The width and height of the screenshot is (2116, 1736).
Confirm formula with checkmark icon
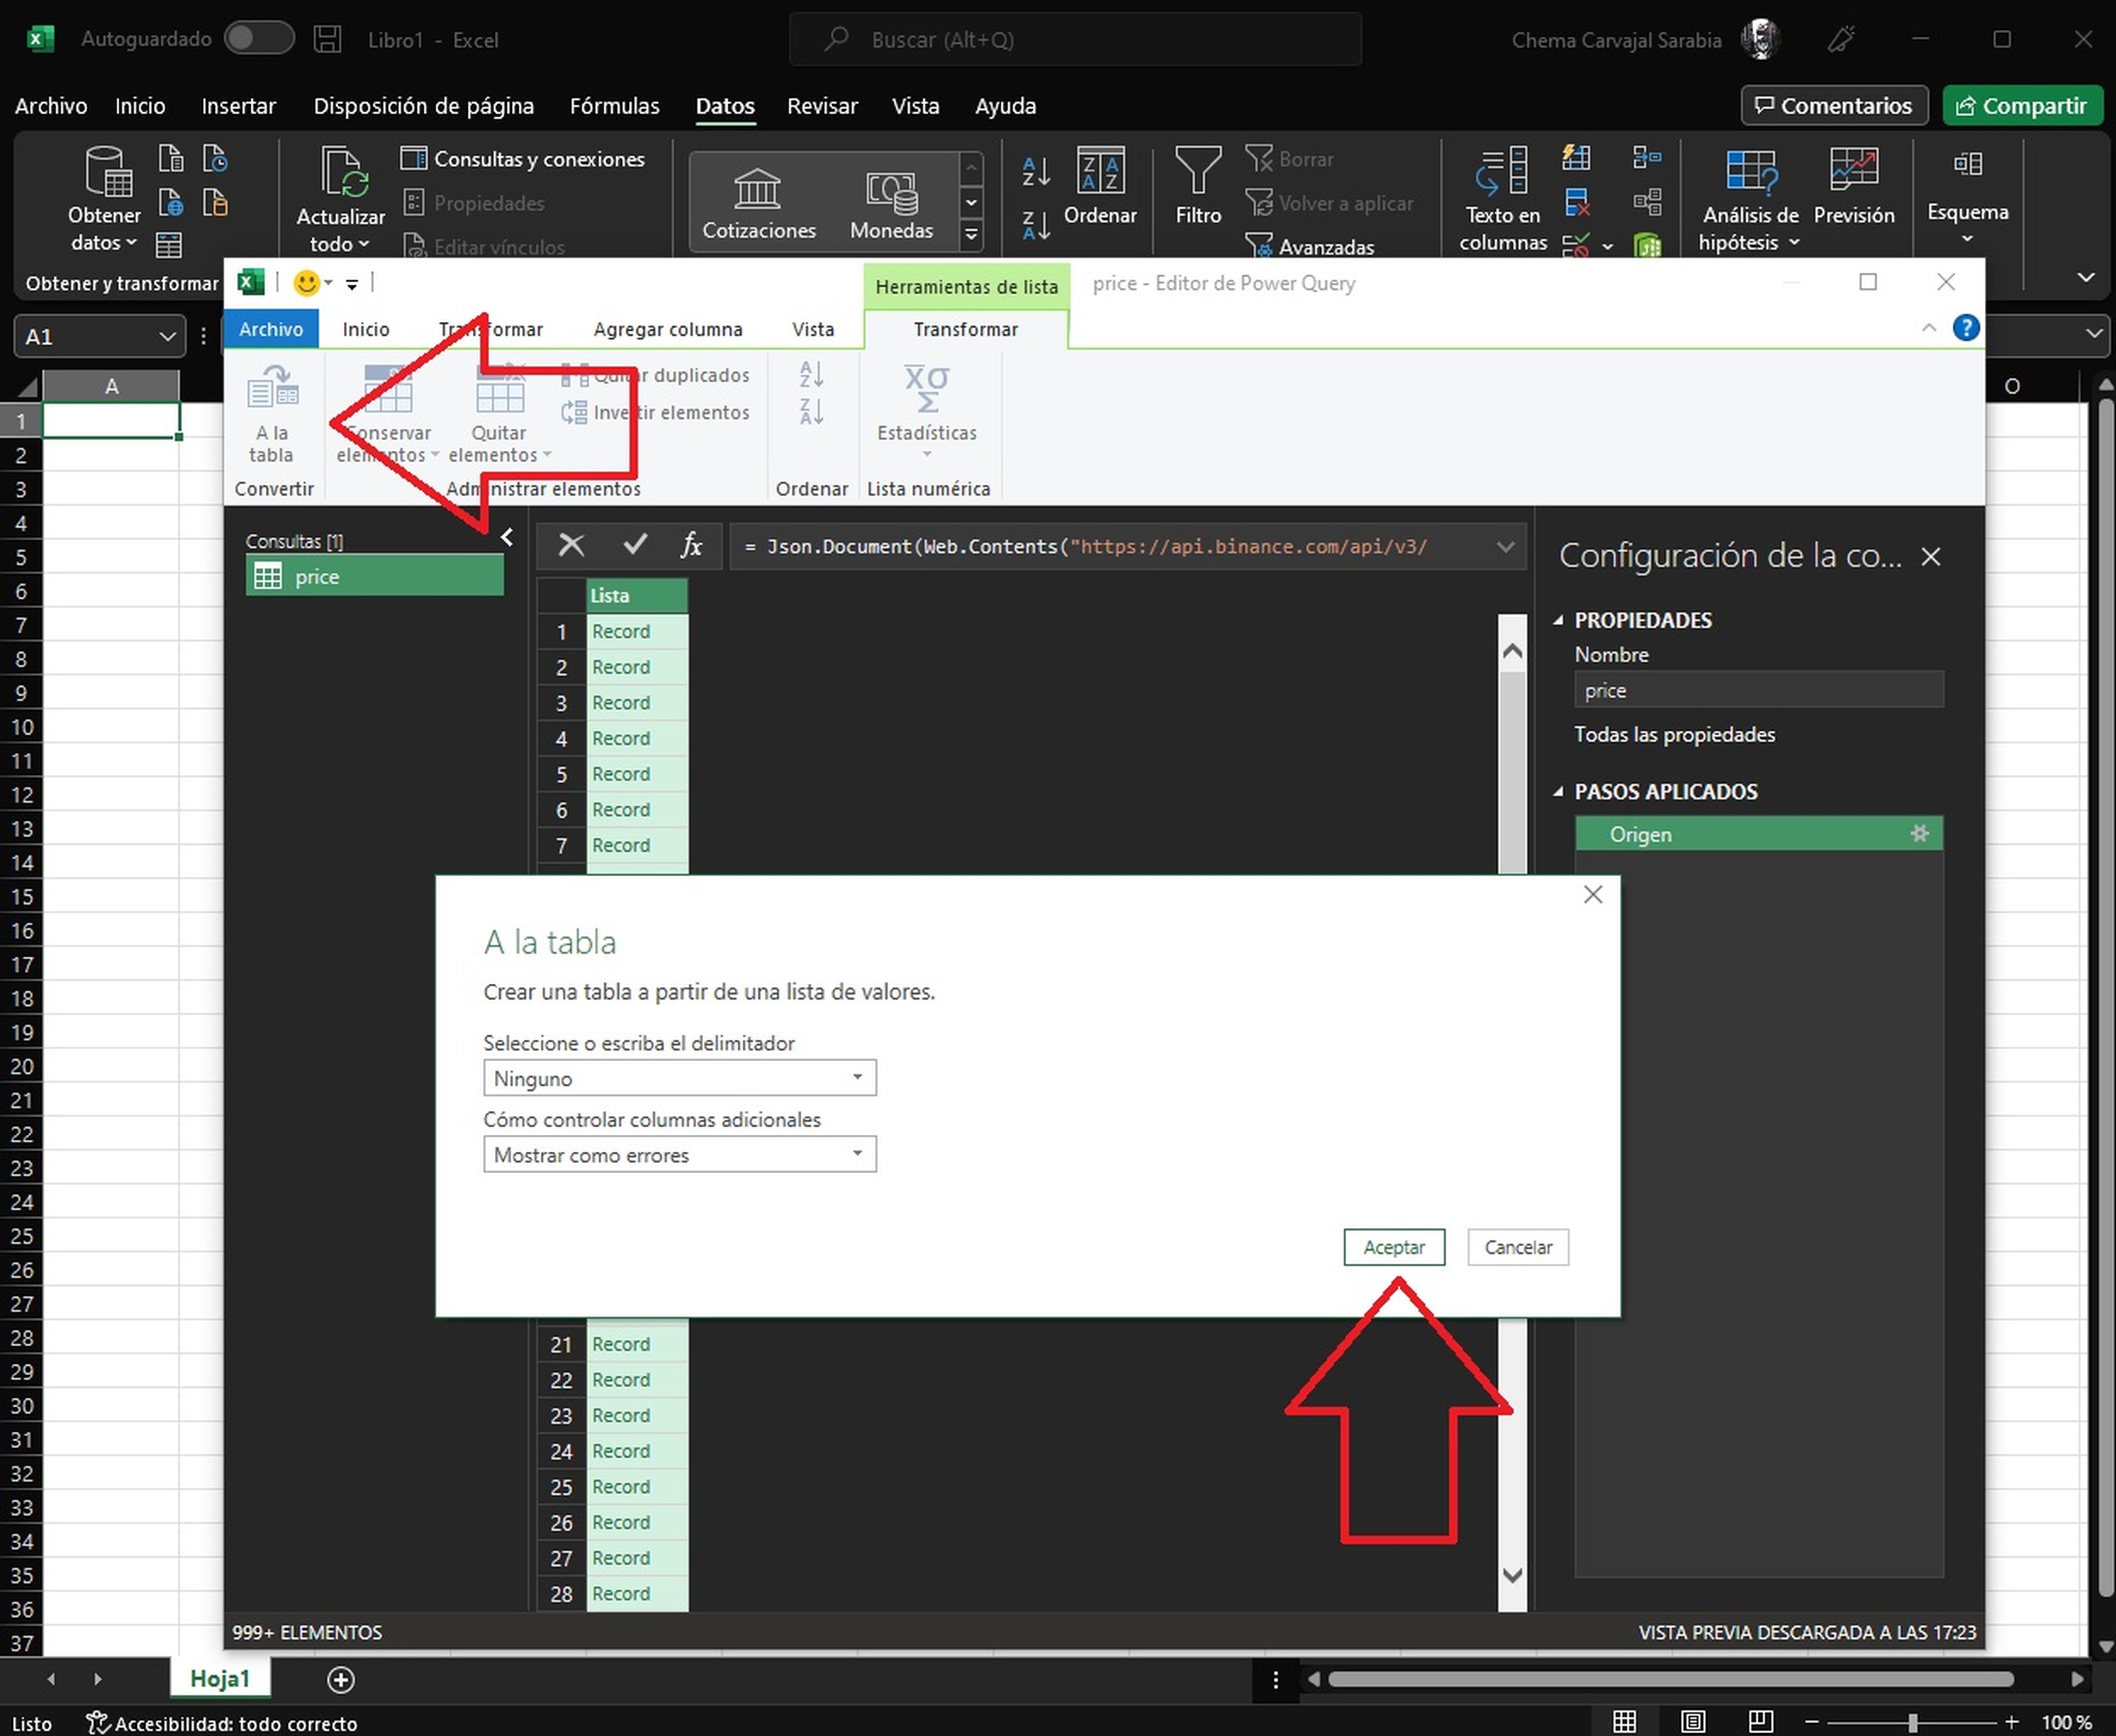pos(634,545)
